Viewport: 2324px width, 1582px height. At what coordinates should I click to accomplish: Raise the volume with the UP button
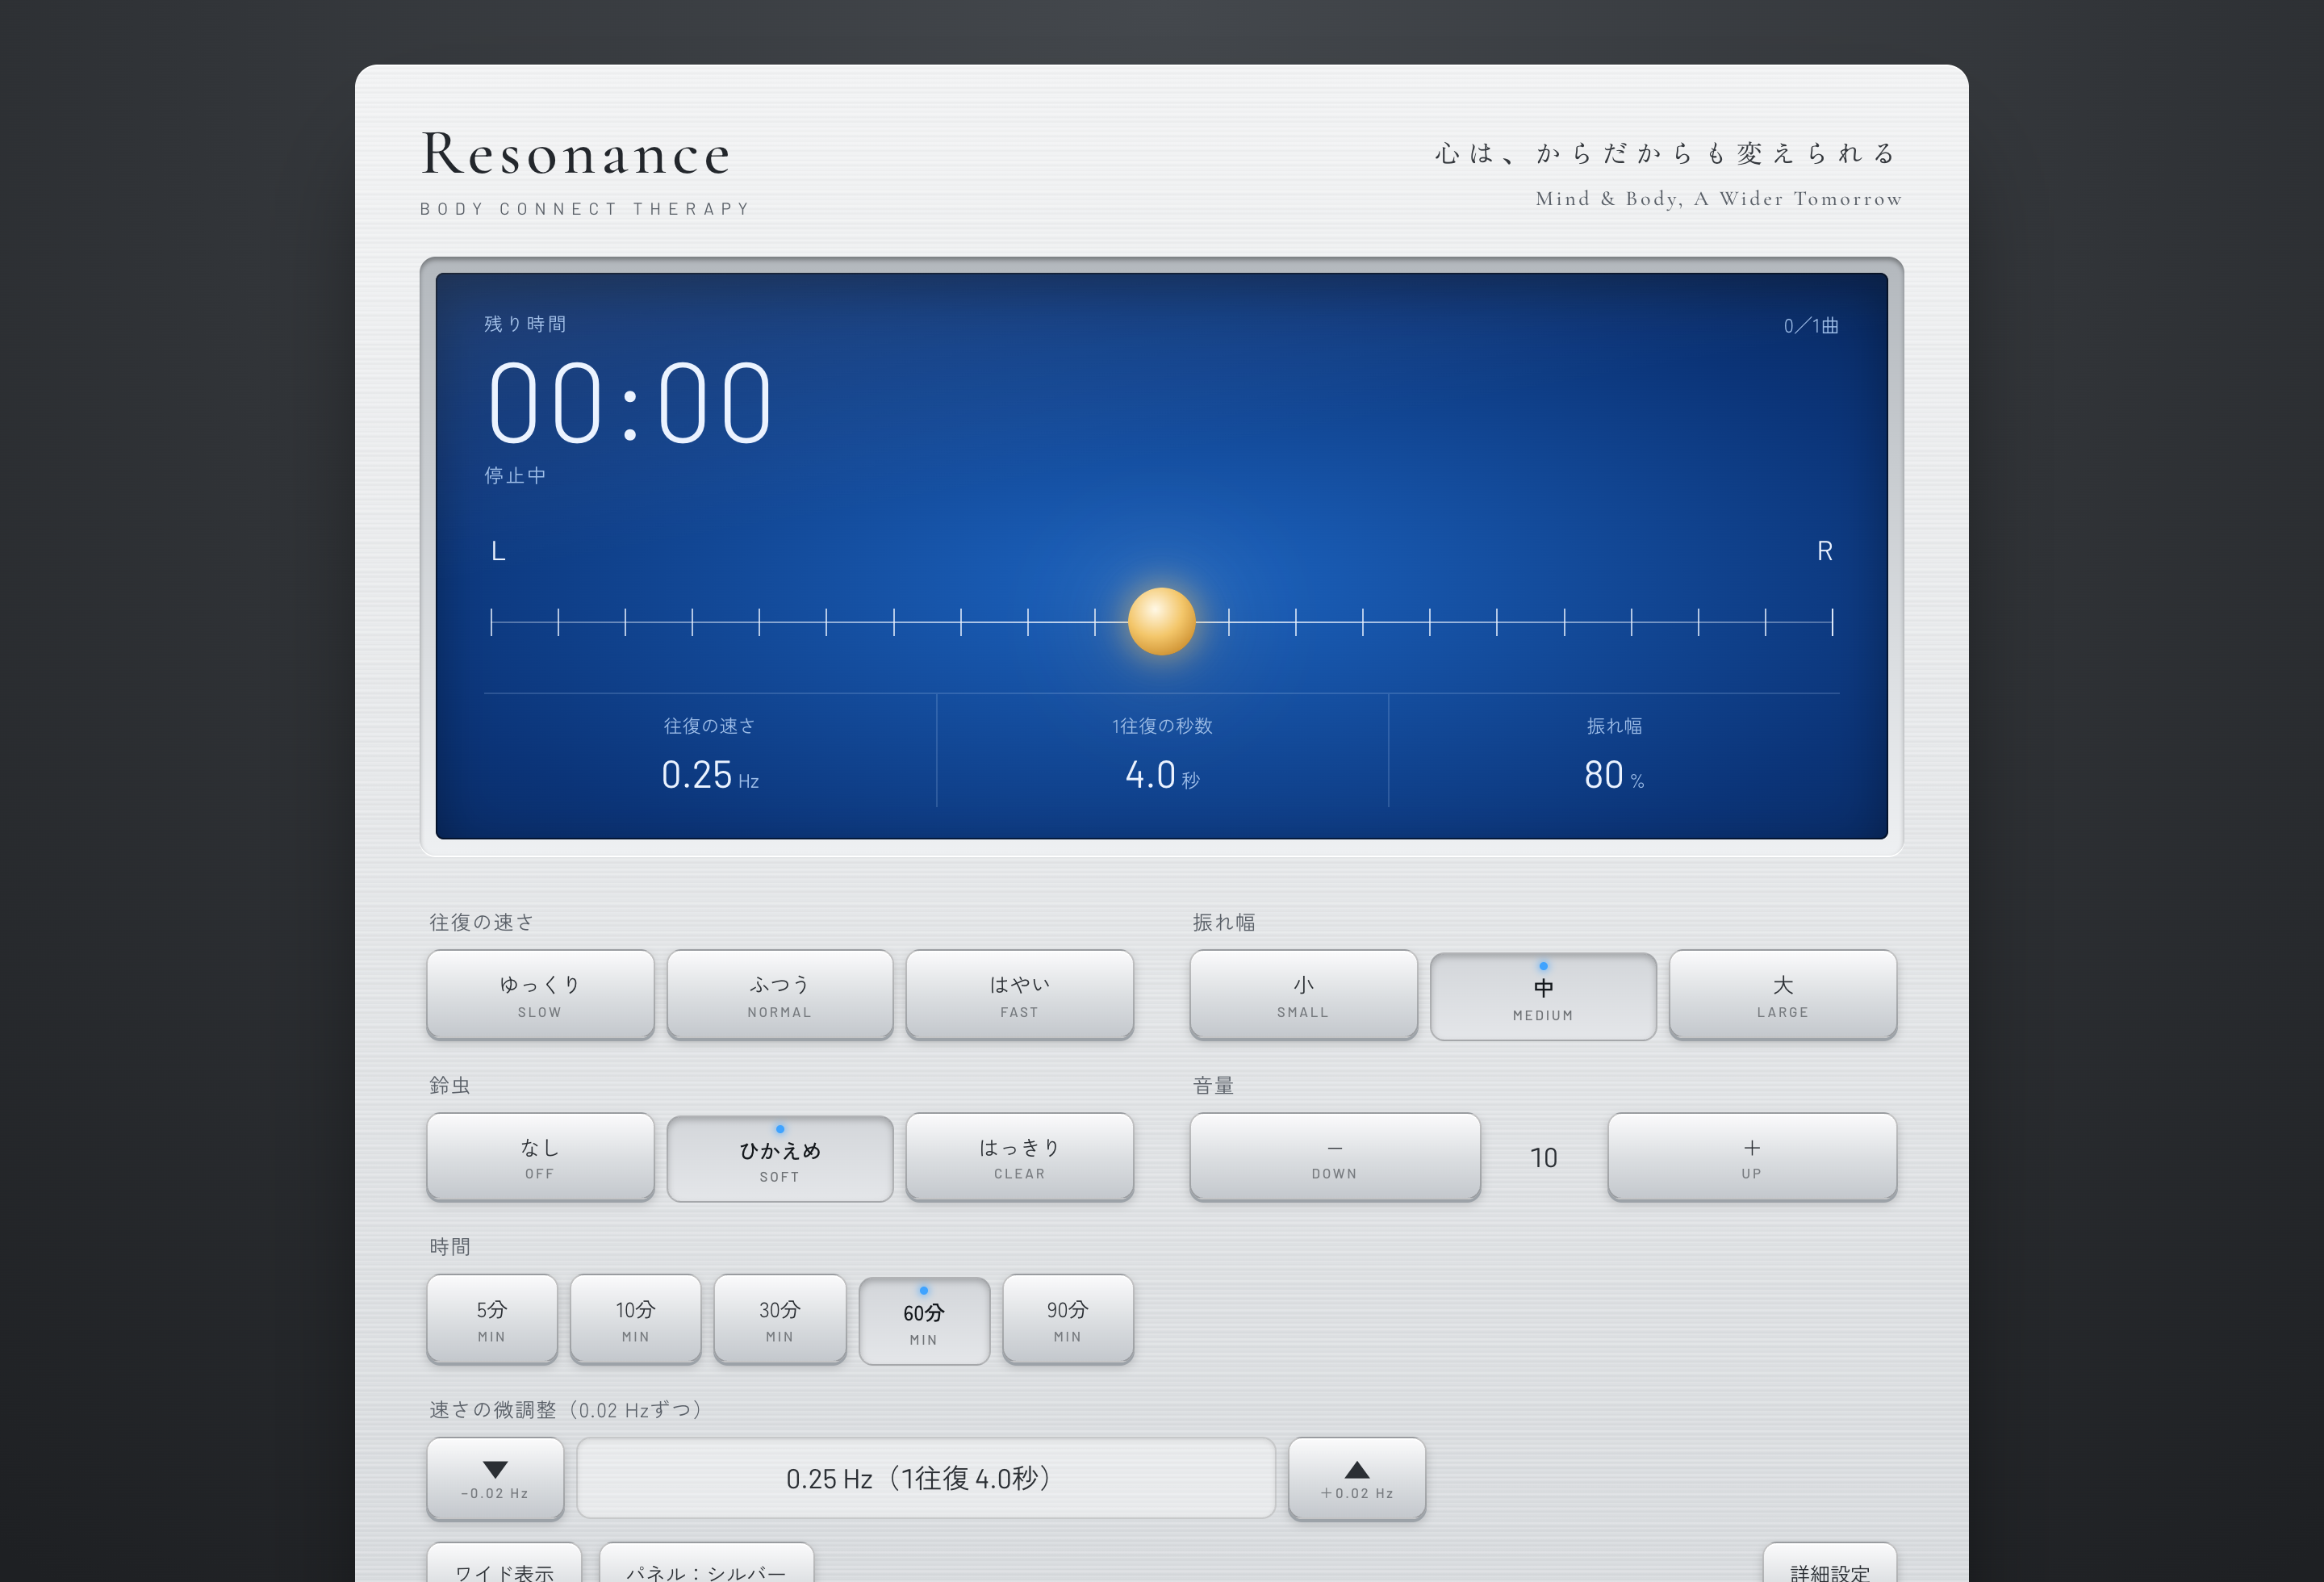coord(1752,1157)
